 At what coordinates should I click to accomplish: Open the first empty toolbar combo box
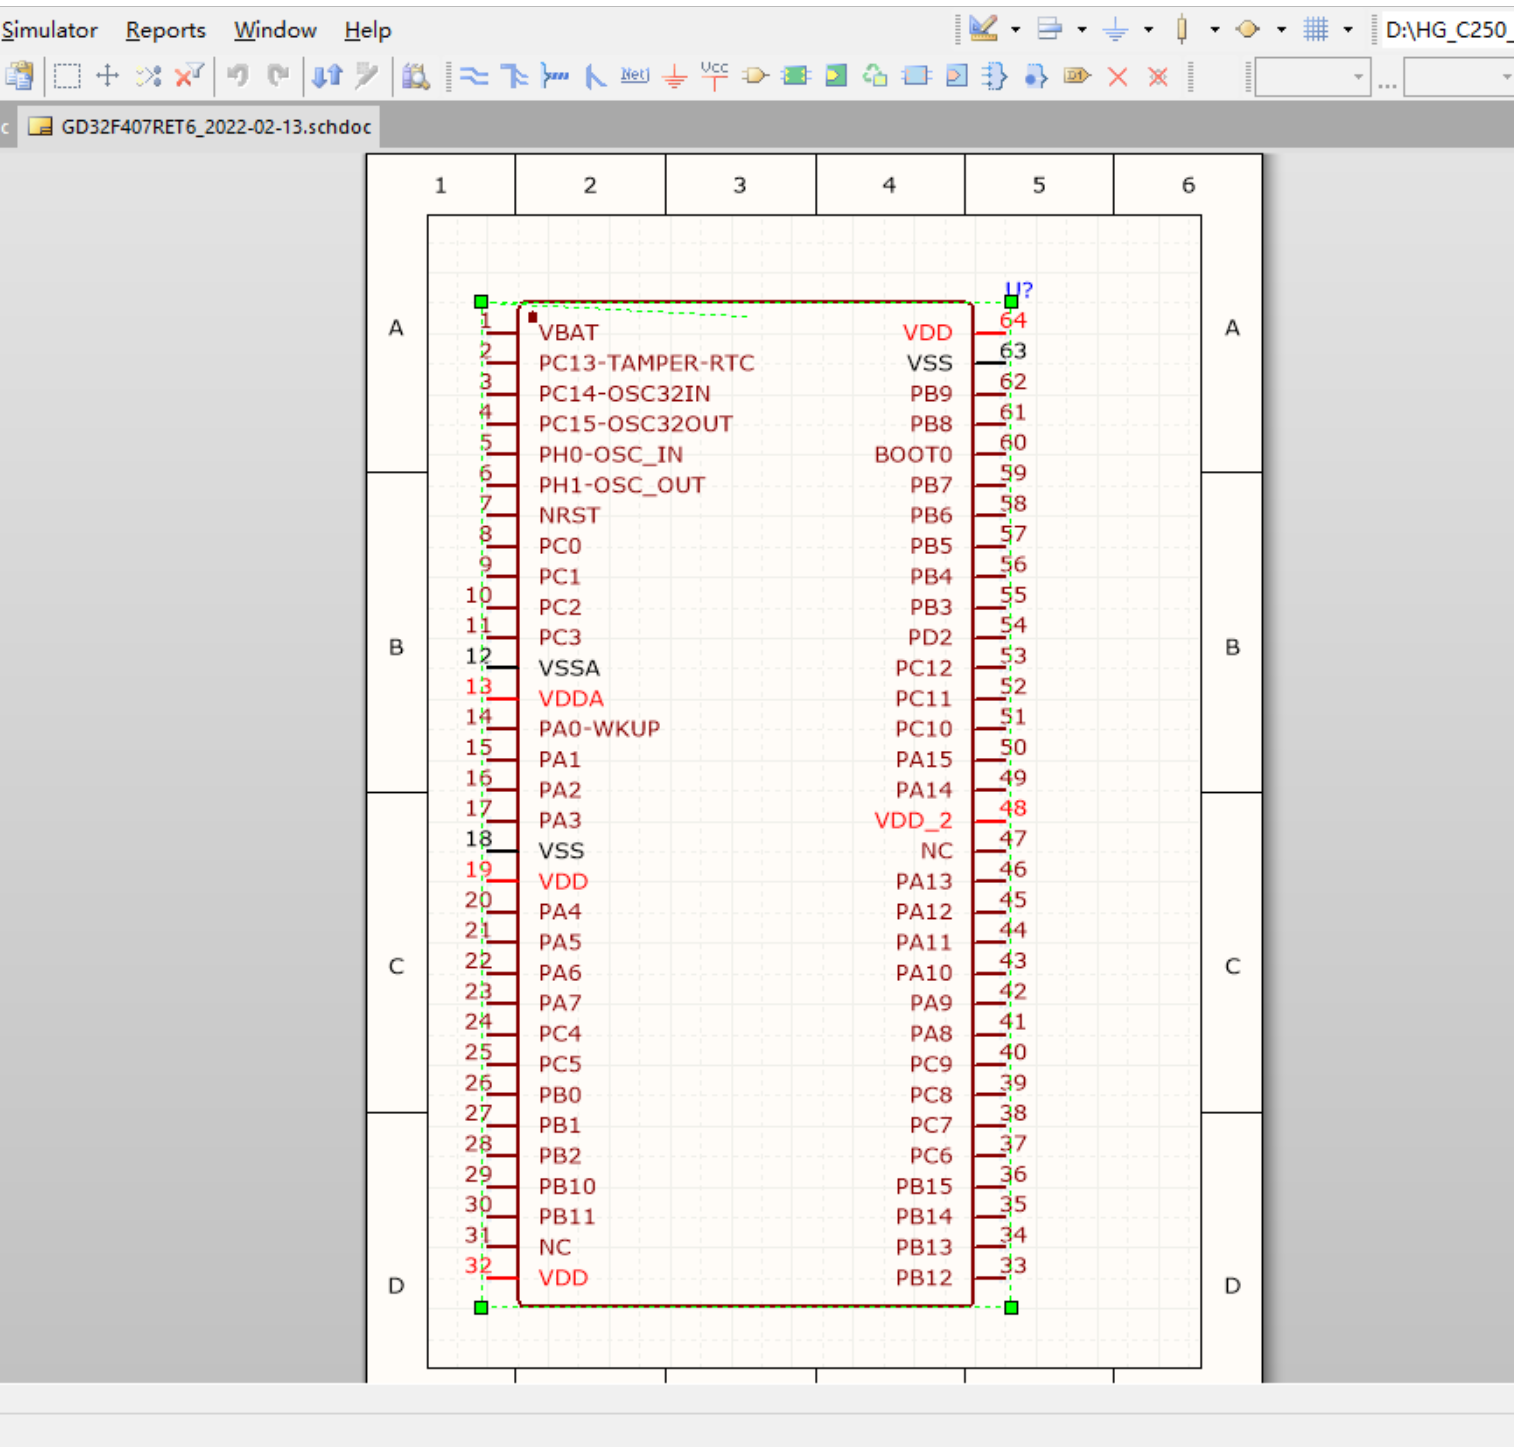pyautogui.click(x=1312, y=76)
